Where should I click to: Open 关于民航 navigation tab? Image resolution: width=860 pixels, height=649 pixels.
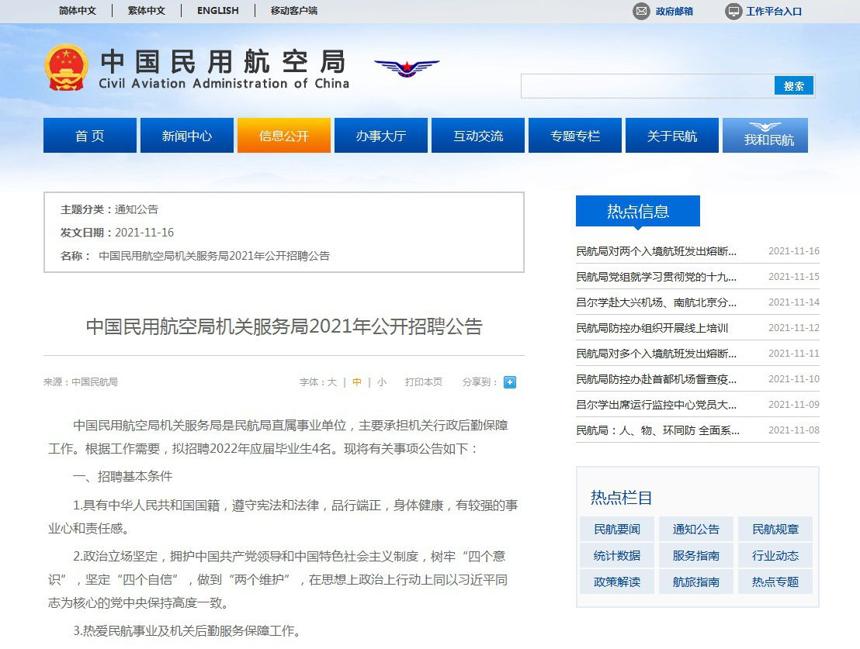click(672, 136)
